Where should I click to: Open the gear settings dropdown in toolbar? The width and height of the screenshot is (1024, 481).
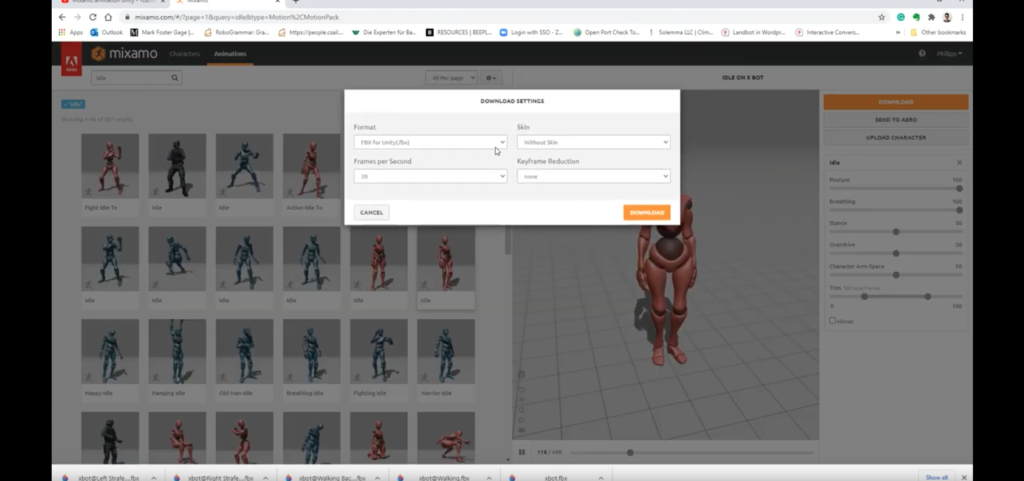tap(490, 77)
